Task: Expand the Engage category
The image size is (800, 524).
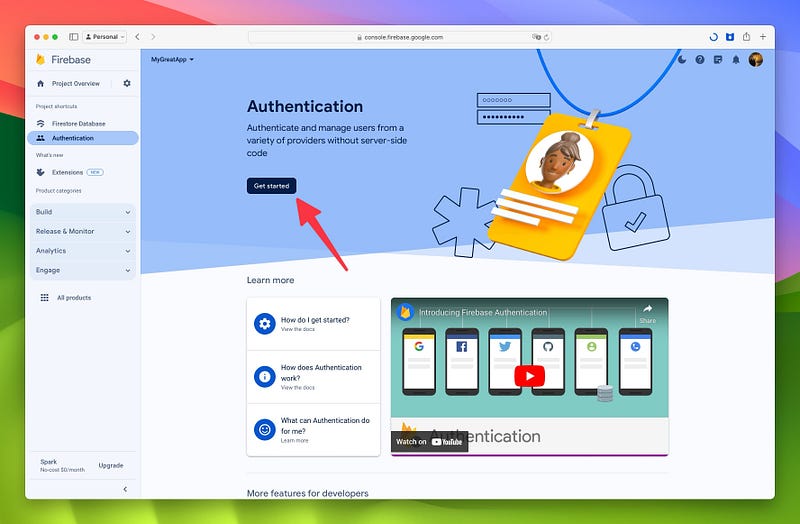Action: tap(83, 270)
